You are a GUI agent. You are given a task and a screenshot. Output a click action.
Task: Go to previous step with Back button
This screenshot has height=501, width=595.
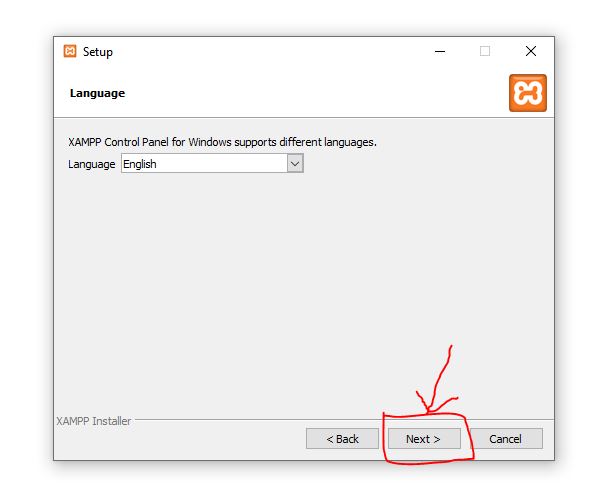point(342,439)
